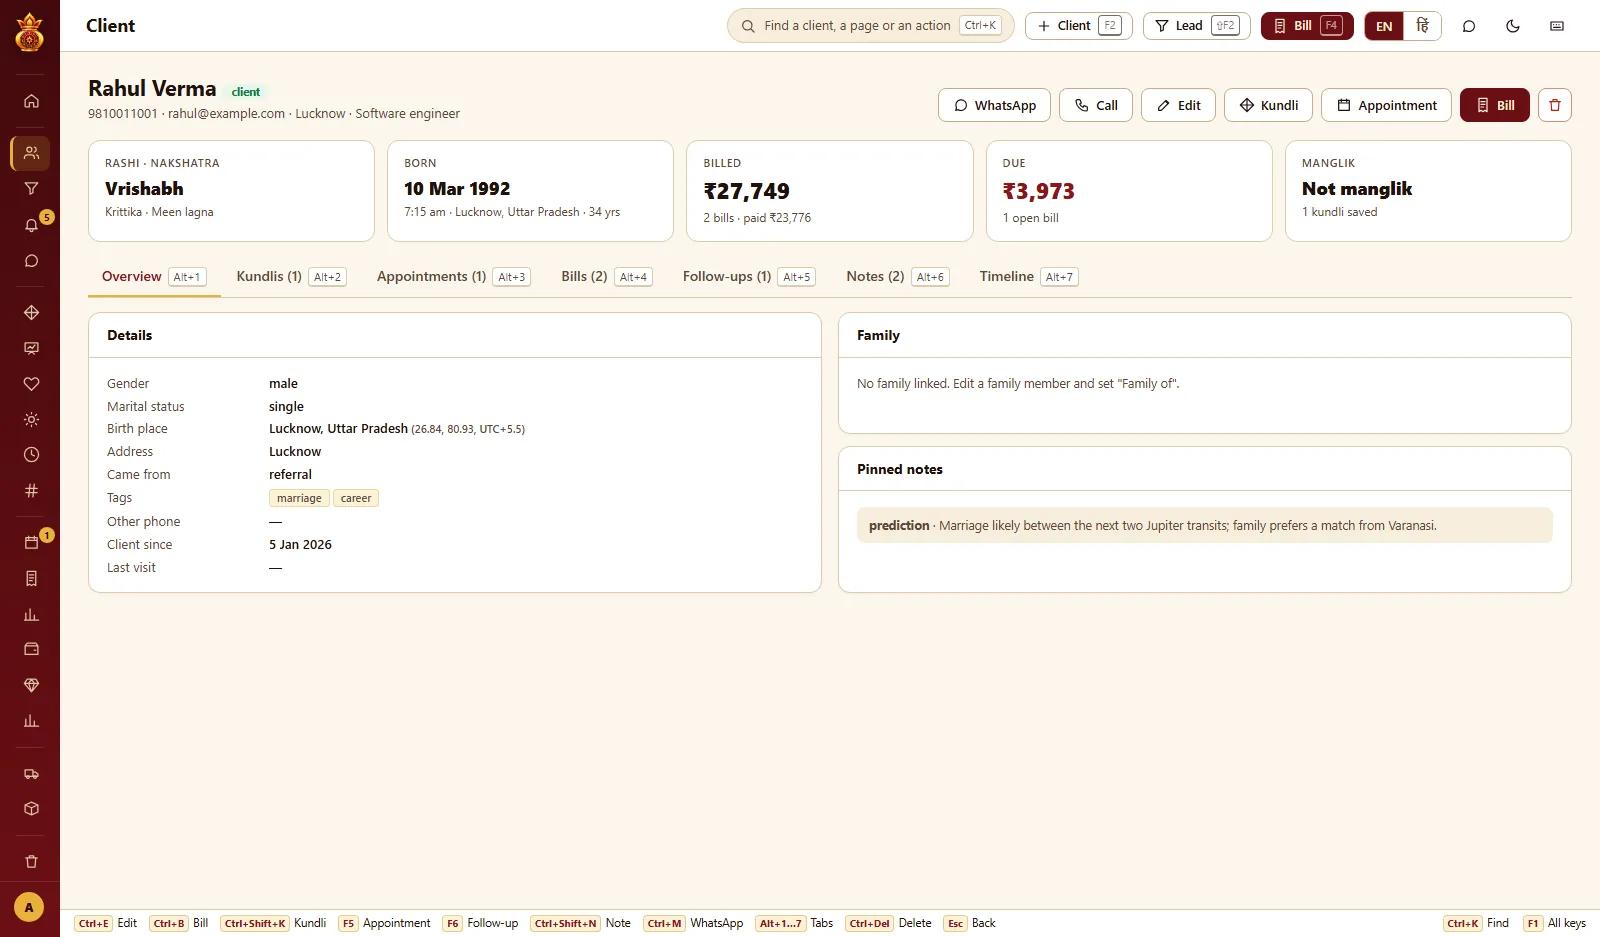Click the Call button

[1096, 105]
